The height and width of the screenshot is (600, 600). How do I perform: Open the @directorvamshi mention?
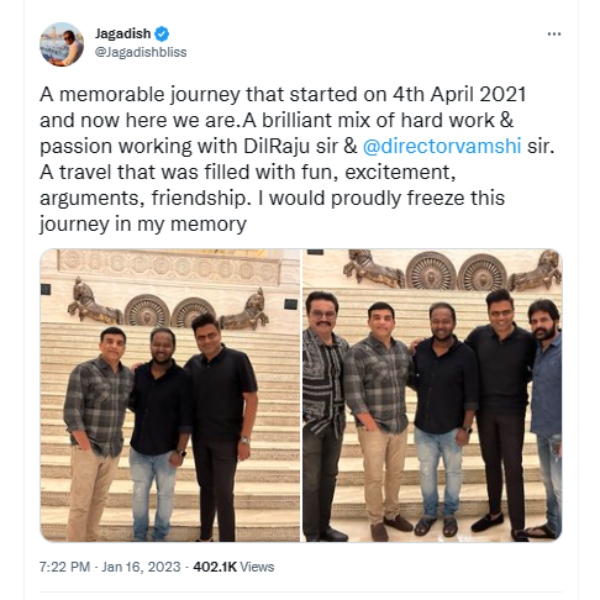pyautogui.click(x=442, y=146)
